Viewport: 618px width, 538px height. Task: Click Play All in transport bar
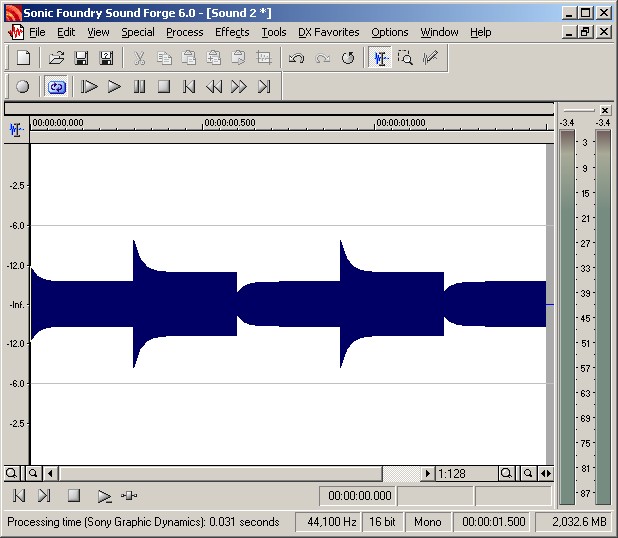(x=89, y=86)
